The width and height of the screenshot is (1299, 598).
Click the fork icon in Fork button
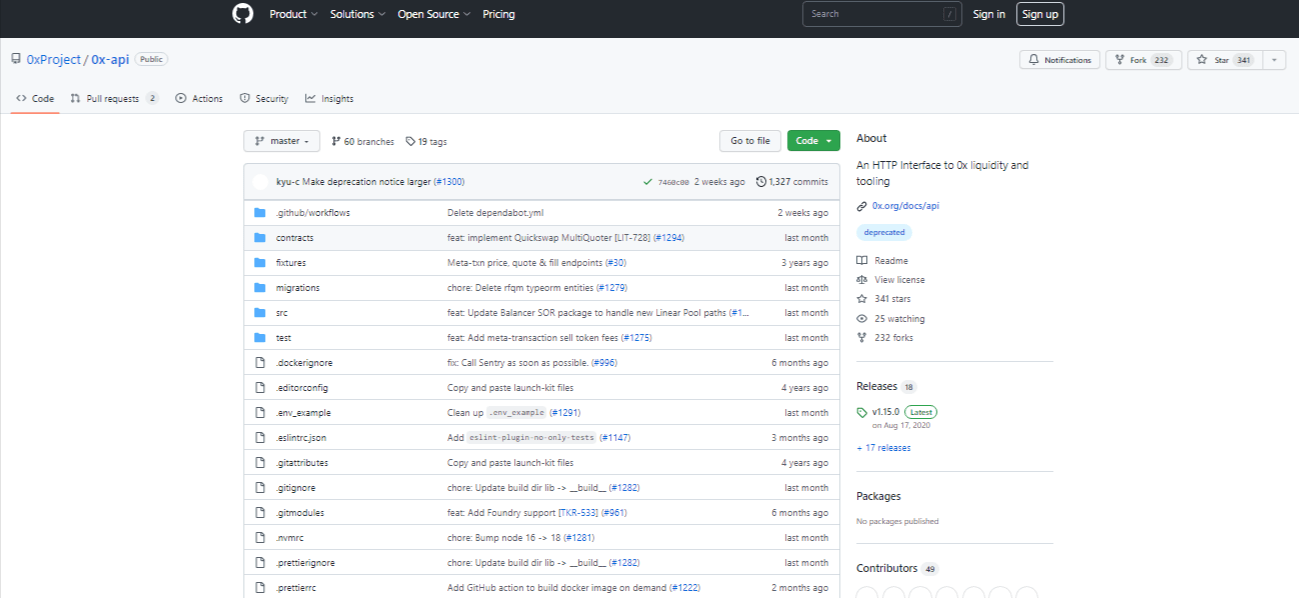click(1120, 60)
